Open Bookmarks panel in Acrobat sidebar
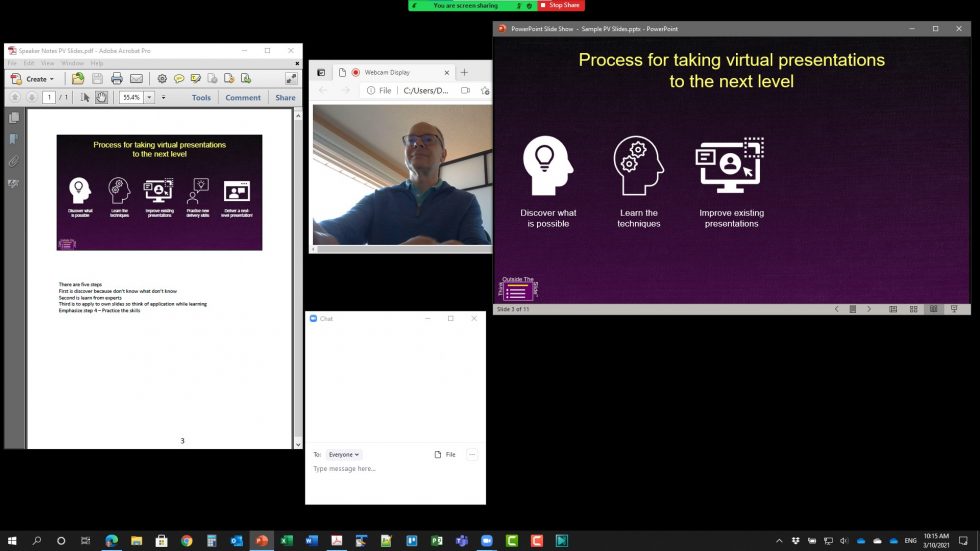Image resolution: width=980 pixels, height=551 pixels. [14, 139]
